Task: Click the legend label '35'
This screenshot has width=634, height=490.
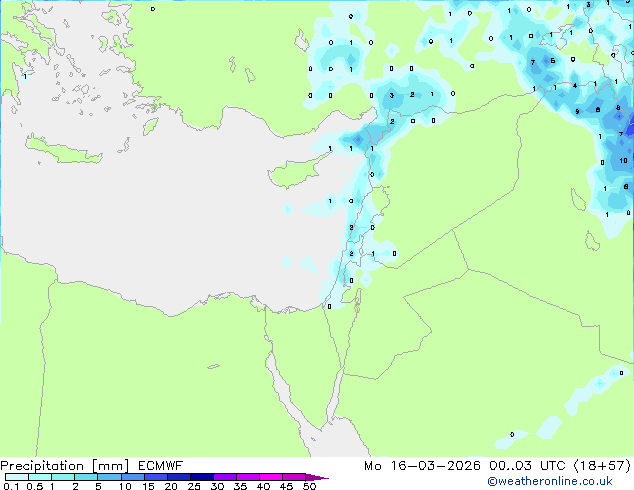Action: [x=240, y=486]
